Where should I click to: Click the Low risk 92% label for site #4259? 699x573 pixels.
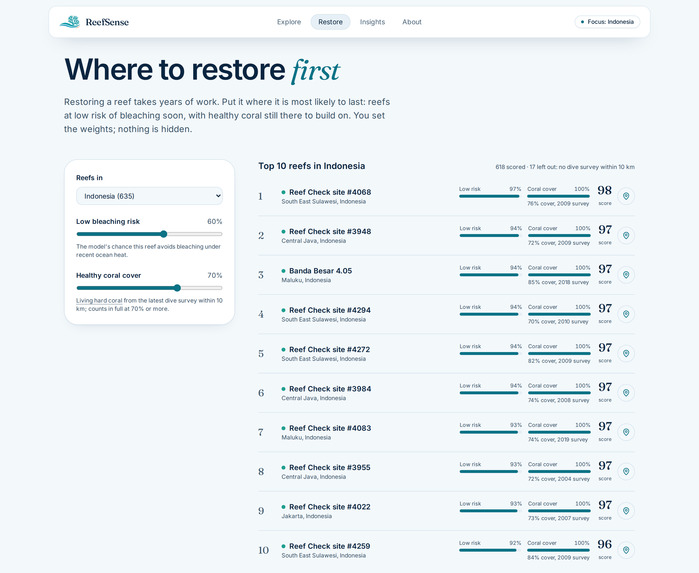pos(490,543)
